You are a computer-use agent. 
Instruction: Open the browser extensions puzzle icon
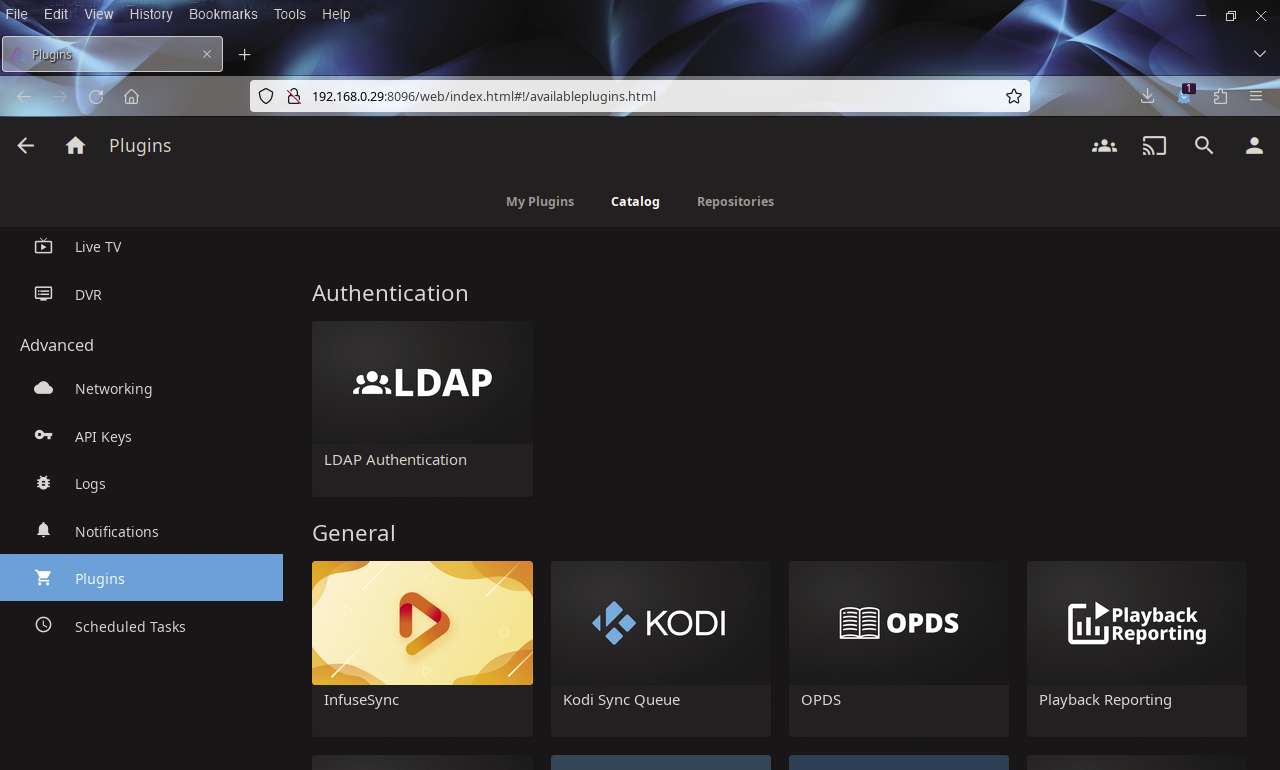click(1220, 96)
